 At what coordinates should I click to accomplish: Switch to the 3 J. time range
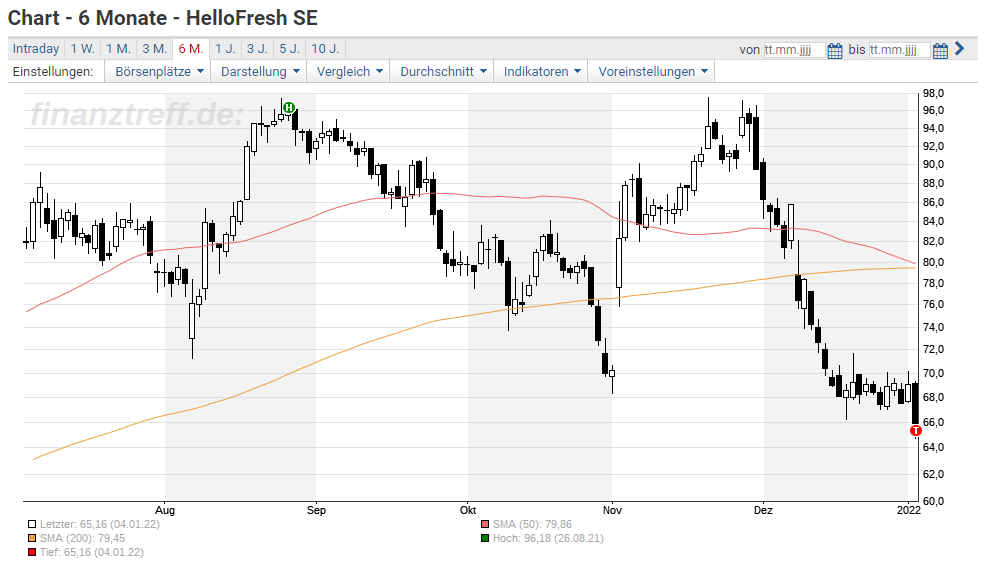coord(257,49)
